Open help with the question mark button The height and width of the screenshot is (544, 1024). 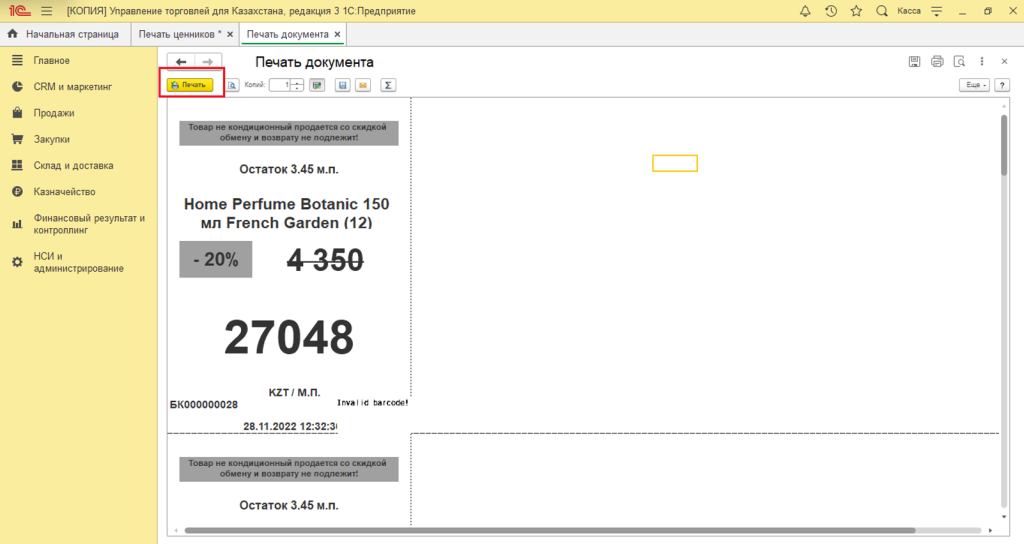[x=1002, y=85]
